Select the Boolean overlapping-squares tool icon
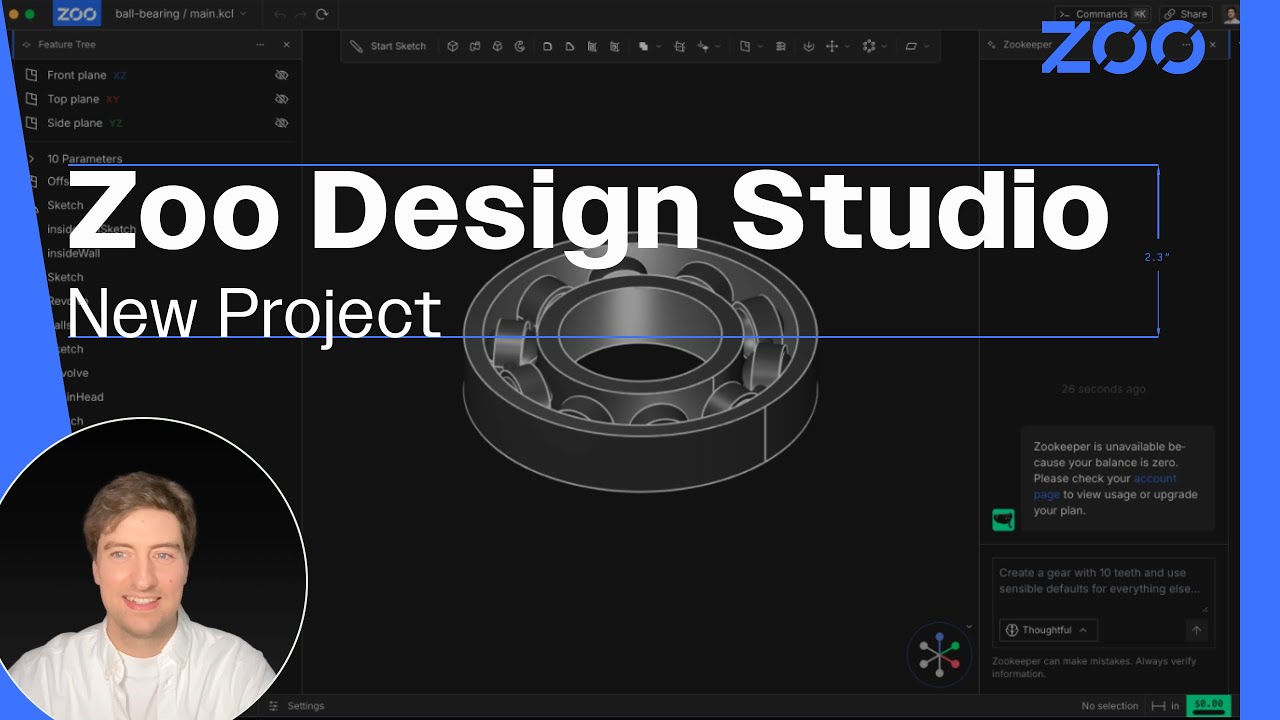The height and width of the screenshot is (720, 1280). (x=643, y=46)
